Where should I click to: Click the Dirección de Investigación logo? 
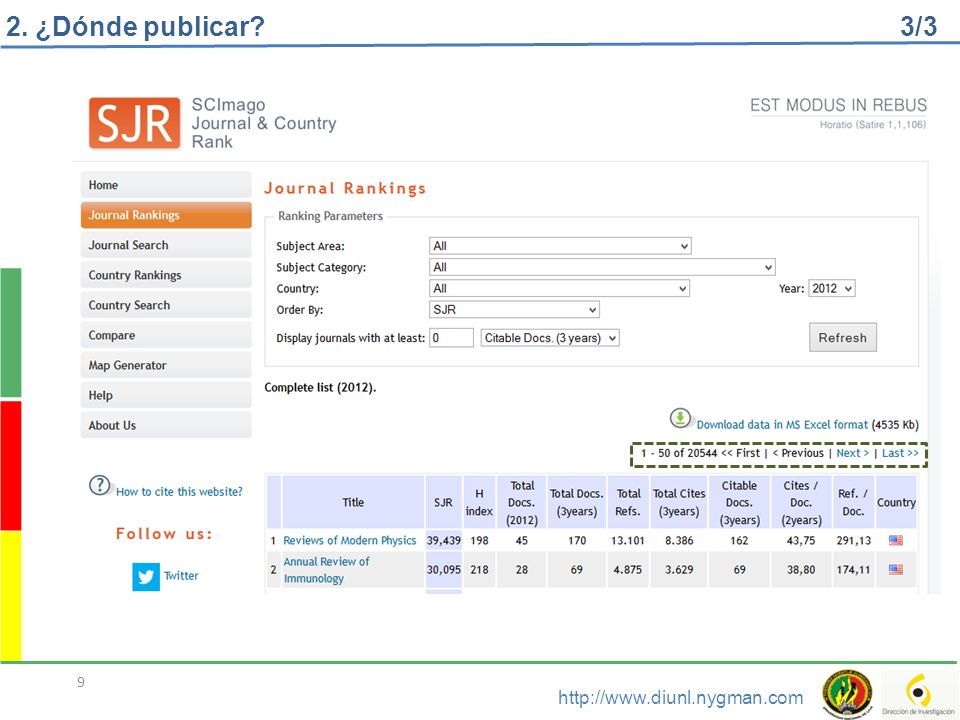(918, 693)
